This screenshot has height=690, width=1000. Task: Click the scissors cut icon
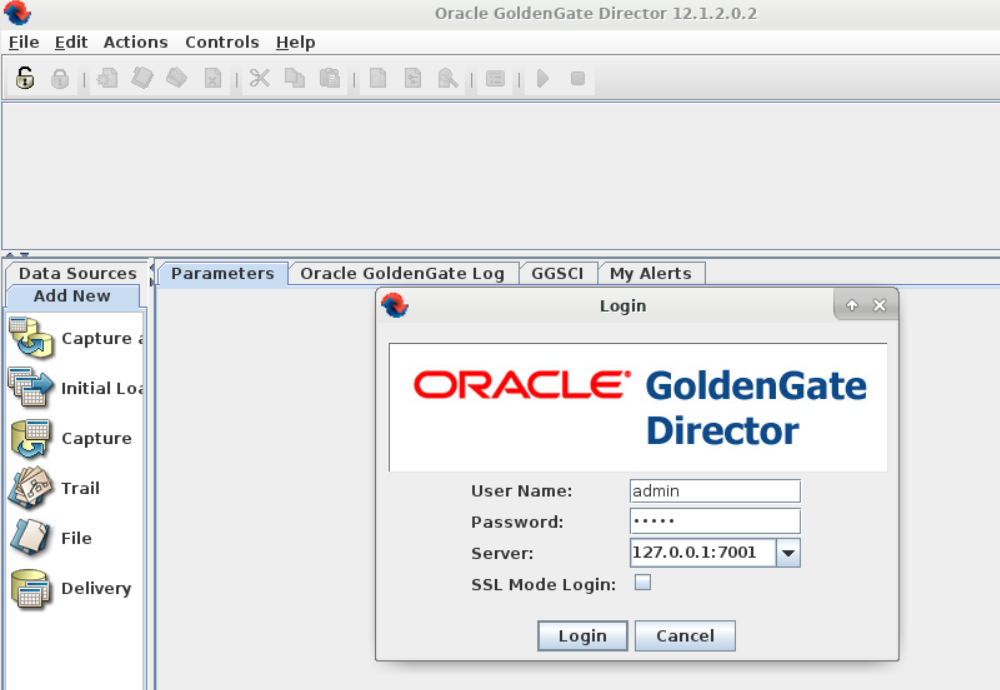click(260, 78)
